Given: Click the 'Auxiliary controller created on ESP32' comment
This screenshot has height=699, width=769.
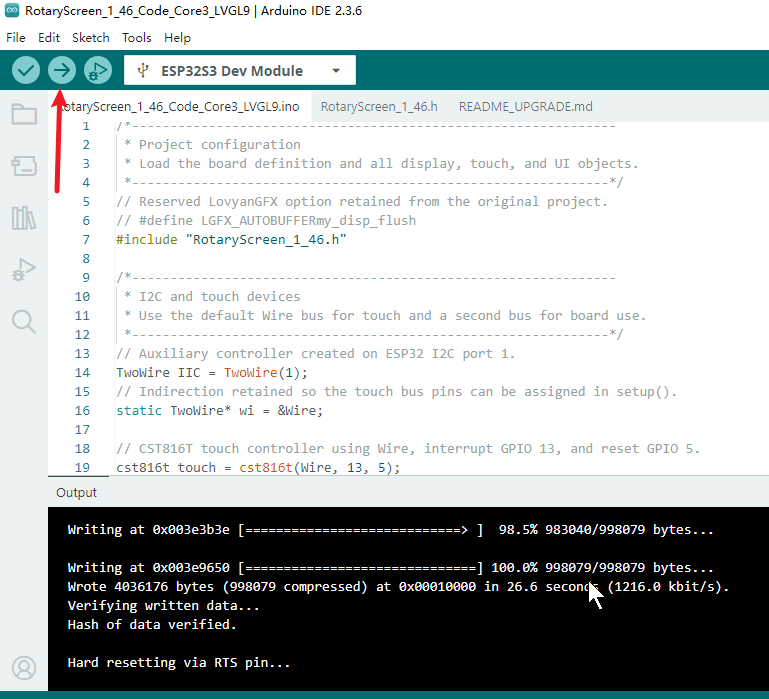Looking at the screenshot, I should (x=315, y=354).
